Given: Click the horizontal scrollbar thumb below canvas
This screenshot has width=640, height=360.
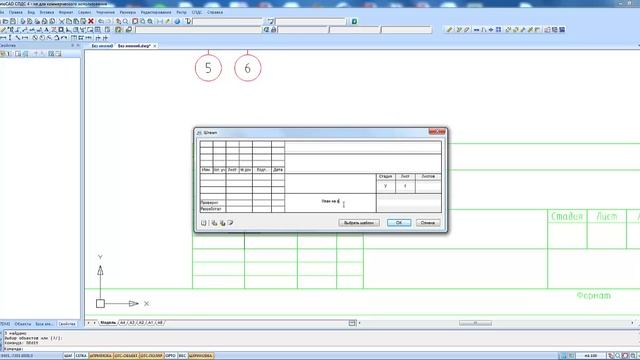Looking at the screenshot, I should pyautogui.click(x=475, y=323).
